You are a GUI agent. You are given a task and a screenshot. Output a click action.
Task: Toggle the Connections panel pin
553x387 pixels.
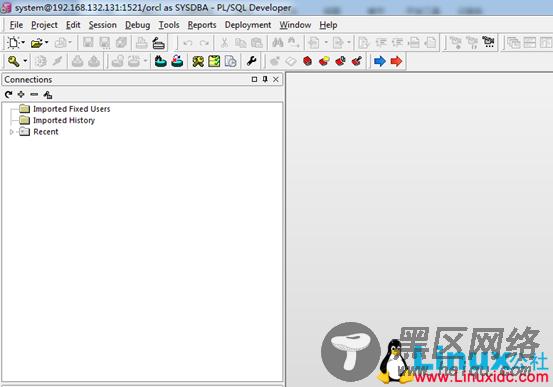pos(265,79)
